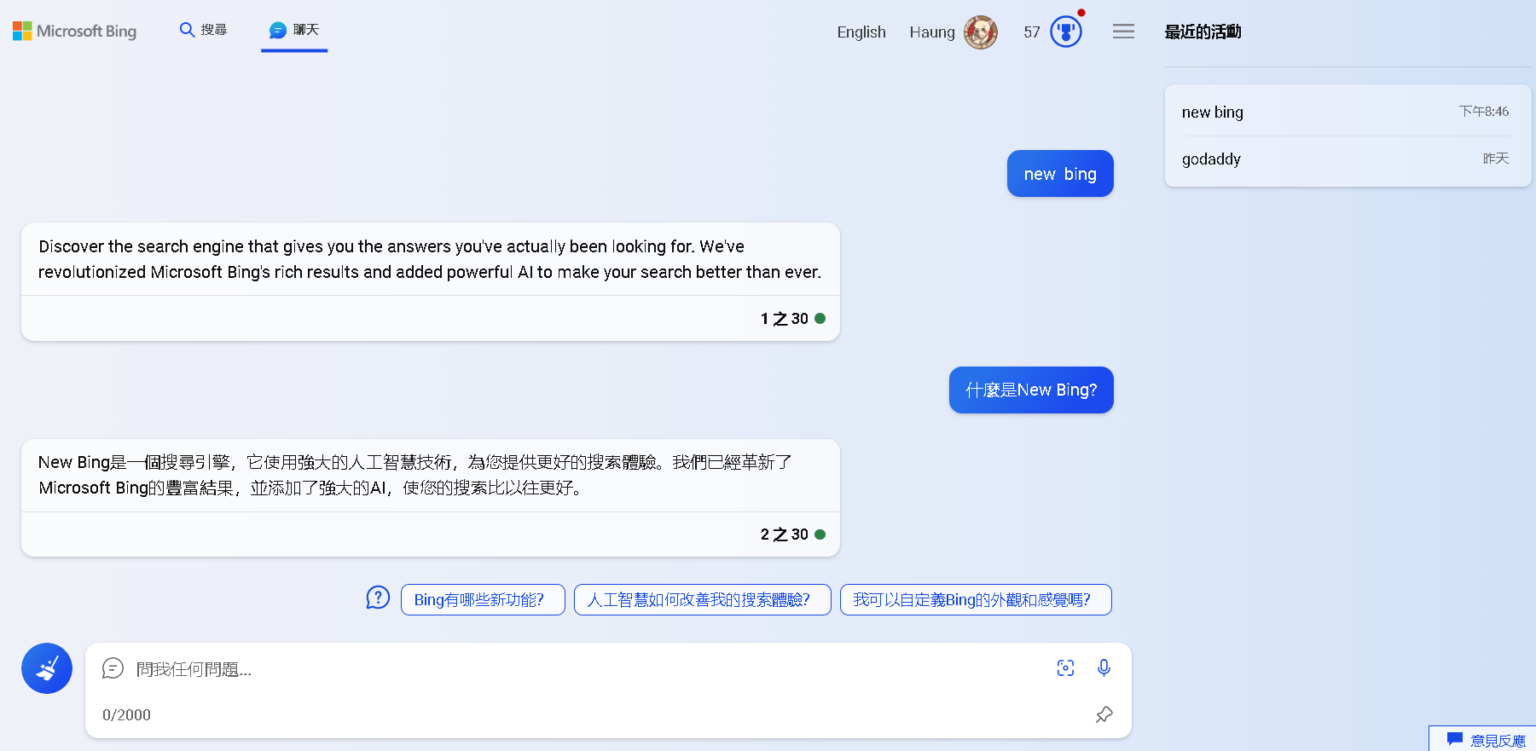The height and width of the screenshot is (751, 1536).
Task: Open the hamburger menu
Action: pos(1123,31)
